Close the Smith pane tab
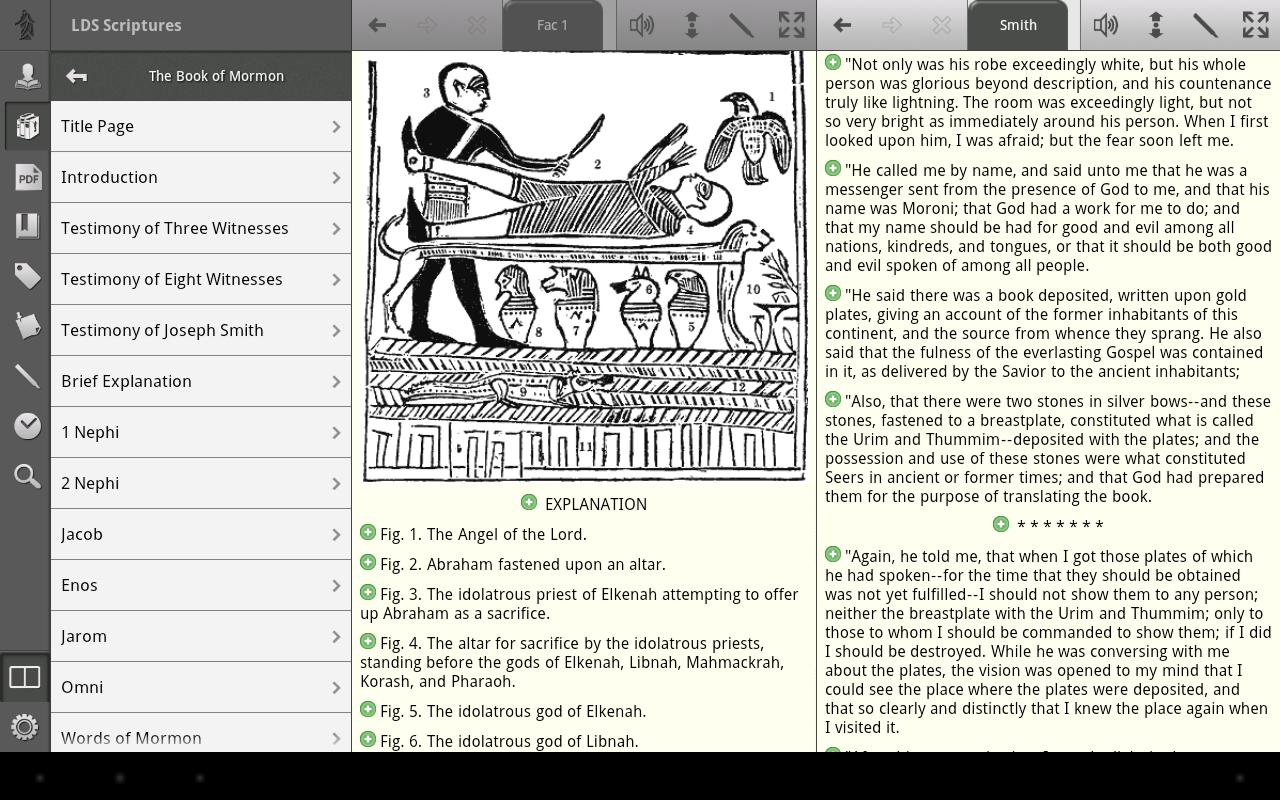This screenshot has width=1280, height=800. click(942, 25)
